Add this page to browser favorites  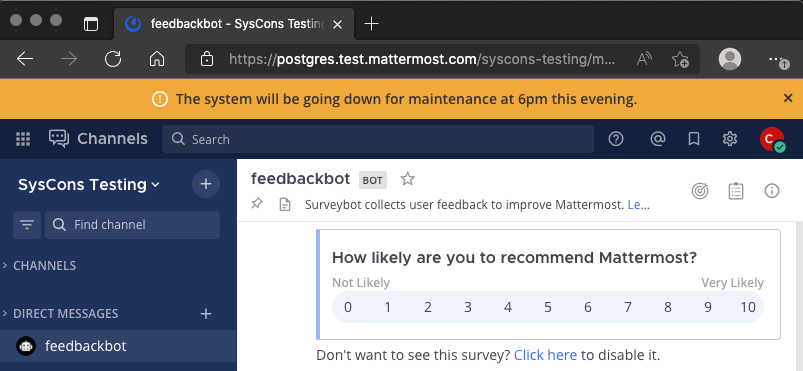(680, 59)
